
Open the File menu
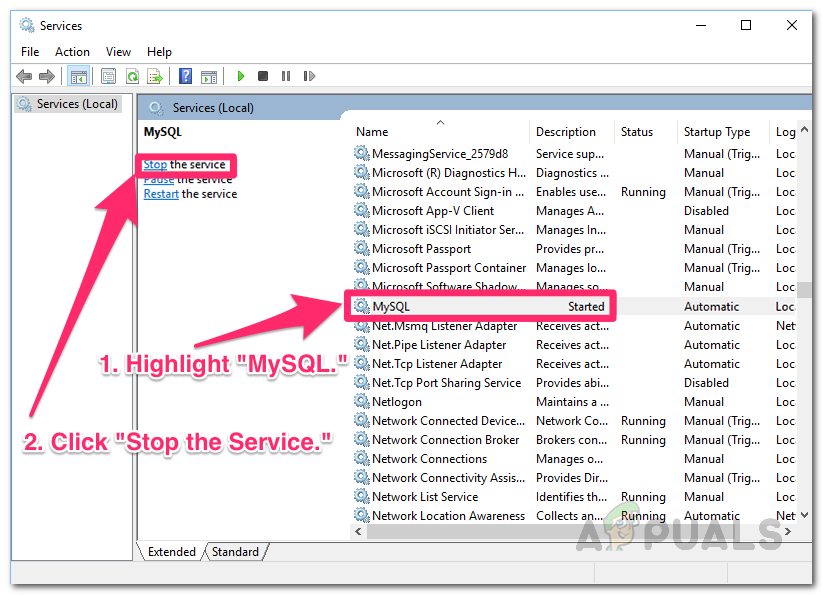30,52
